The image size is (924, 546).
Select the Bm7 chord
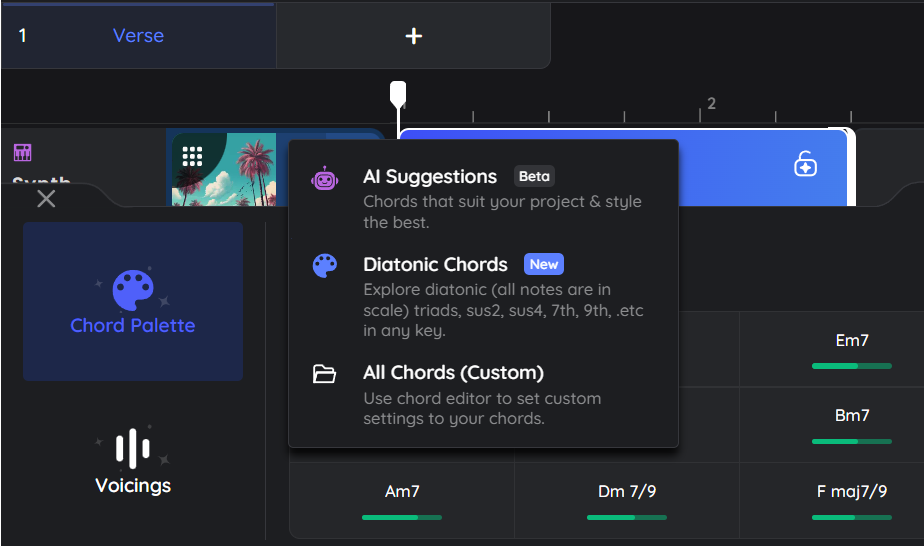[852, 416]
